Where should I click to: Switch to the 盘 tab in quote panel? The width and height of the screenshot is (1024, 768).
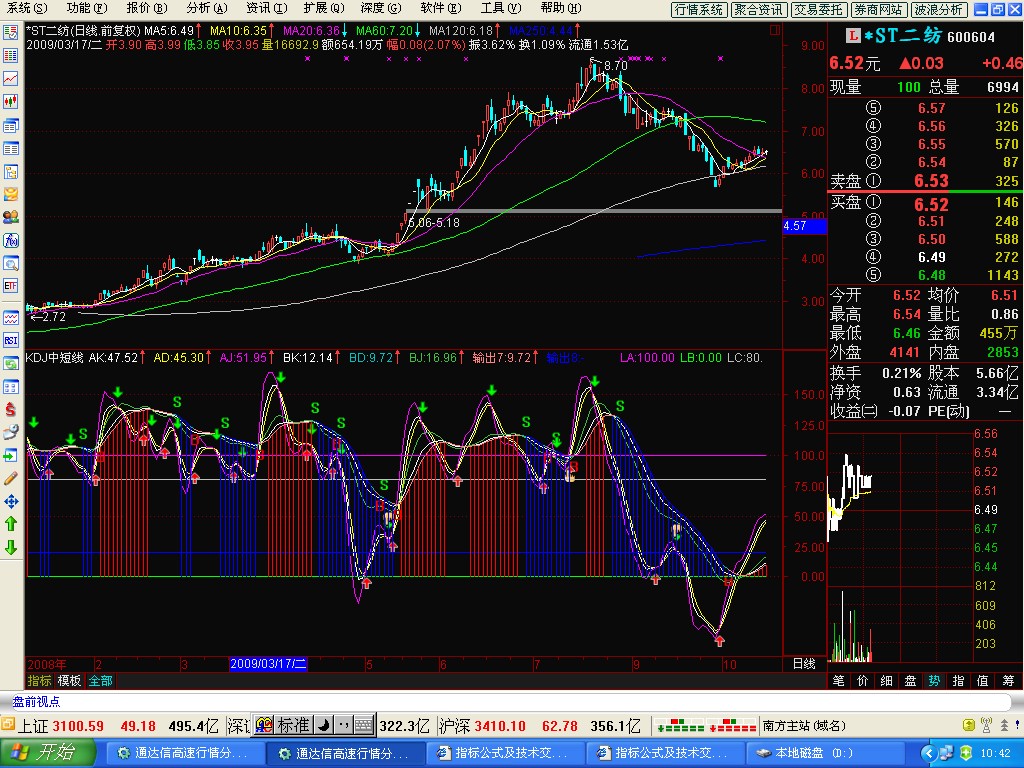point(910,680)
